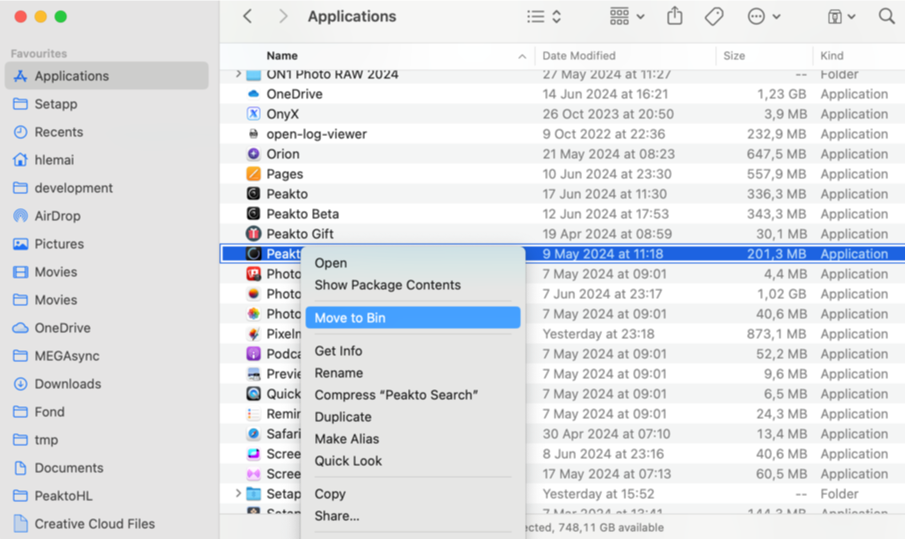Select the Reminders app icon

click(253, 414)
